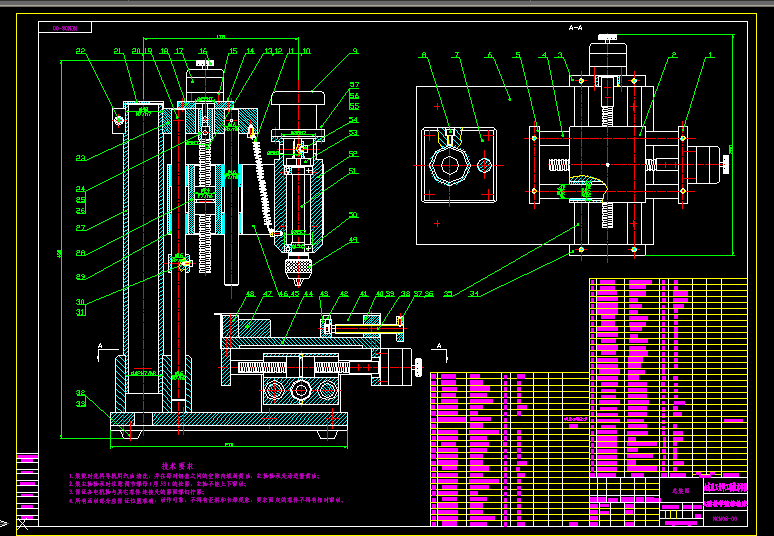
Task: Select part number label 17
Action: coord(179,51)
